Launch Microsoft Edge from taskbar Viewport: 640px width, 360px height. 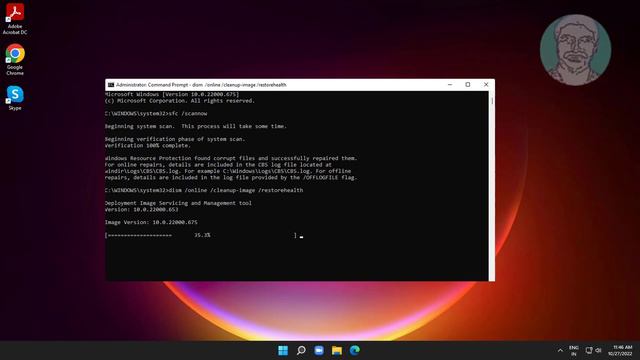355,350
